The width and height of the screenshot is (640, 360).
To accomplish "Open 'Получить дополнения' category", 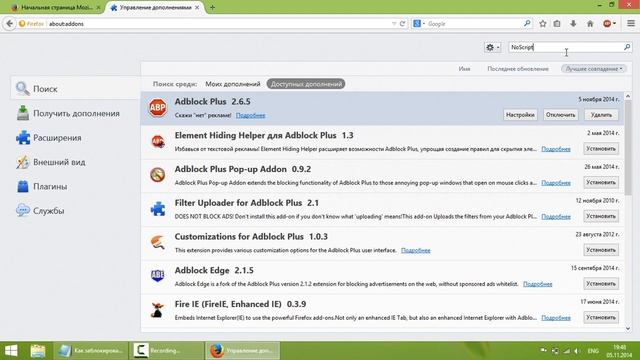I will tap(76, 113).
